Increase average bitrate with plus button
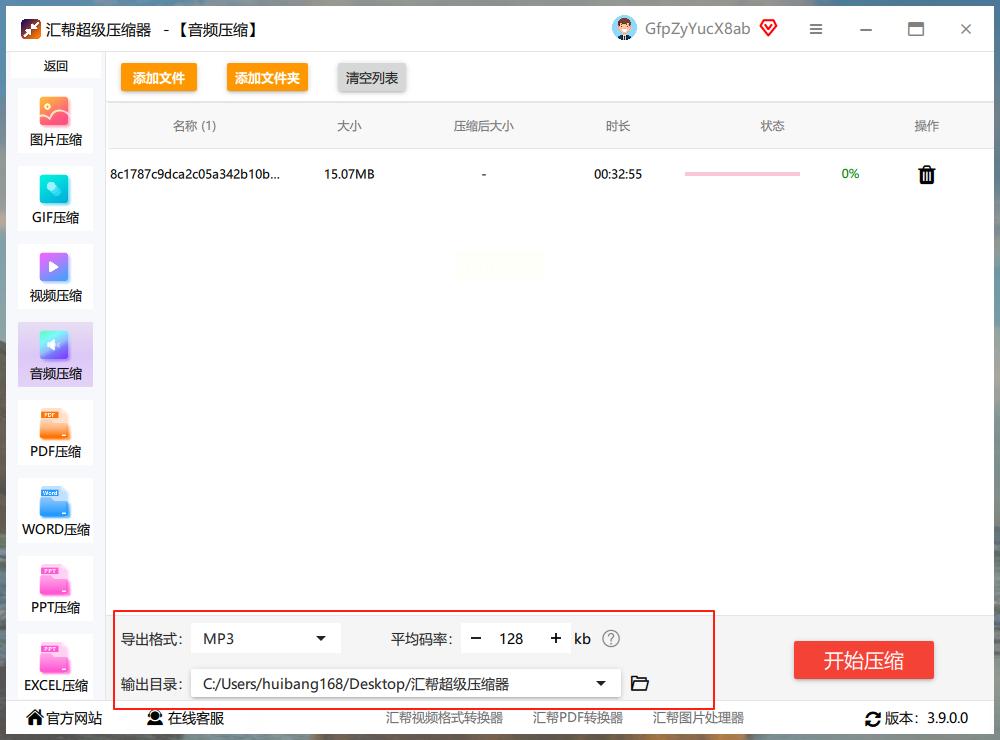The height and width of the screenshot is (740, 1000). click(x=556, y=639)
